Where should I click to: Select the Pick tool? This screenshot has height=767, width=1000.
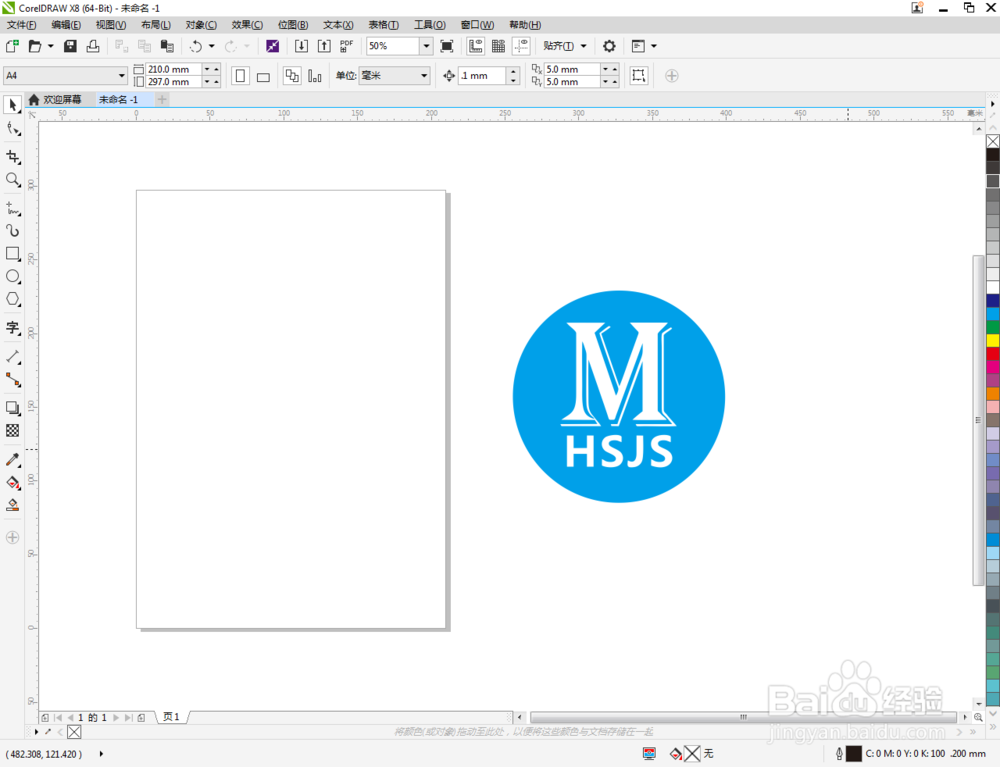pos(13,105)
